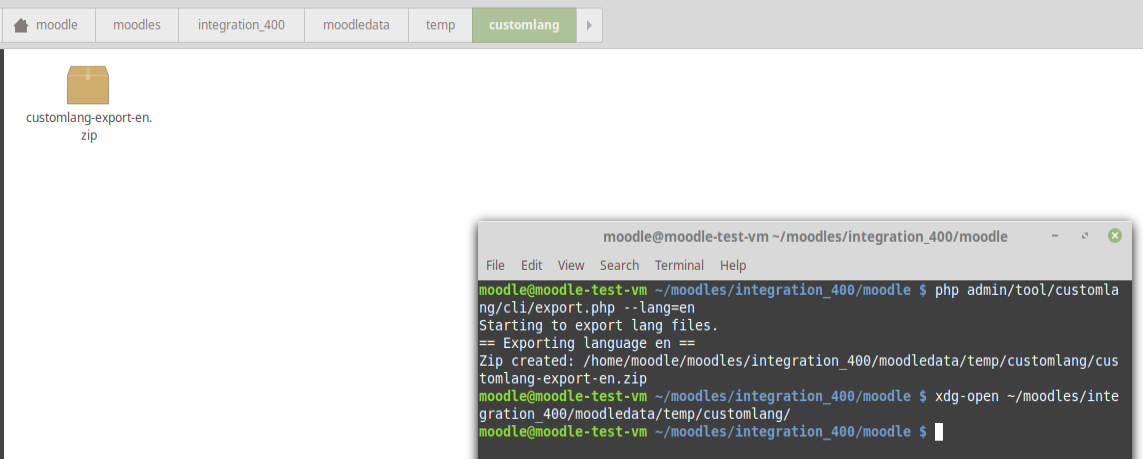Open the customlang-export-en.zip archive icon

point(87,85)
